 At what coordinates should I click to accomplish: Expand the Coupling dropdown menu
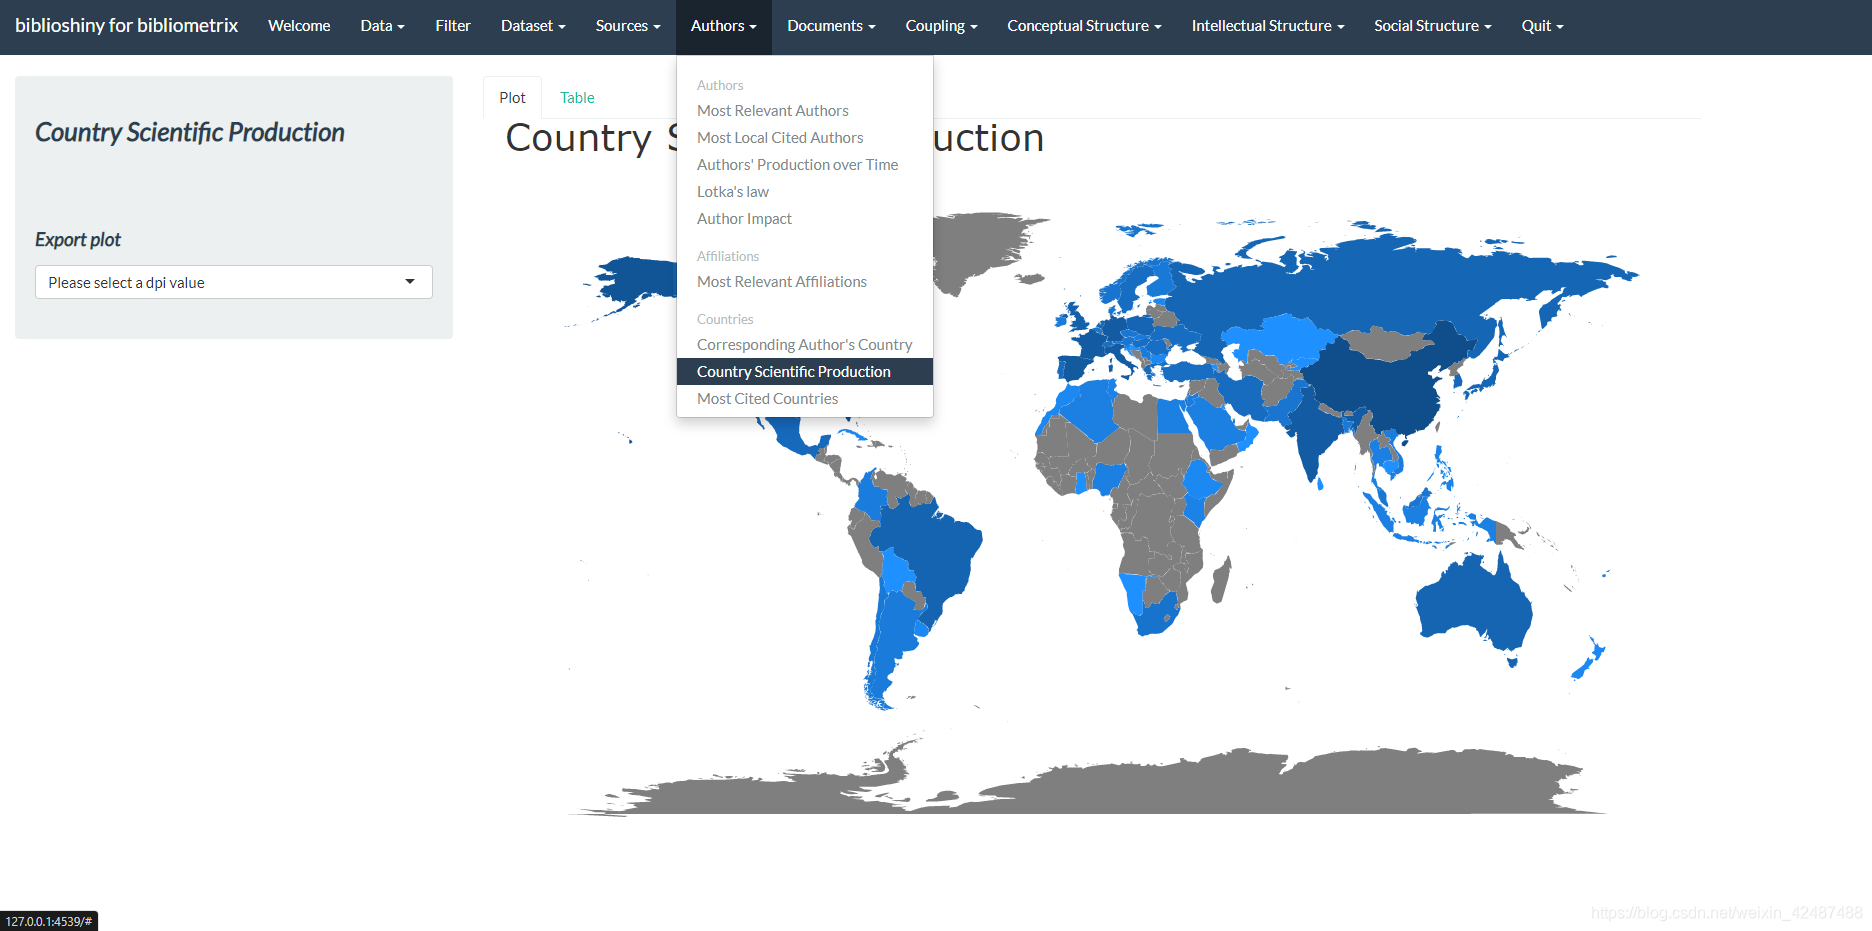click(941, 26)
